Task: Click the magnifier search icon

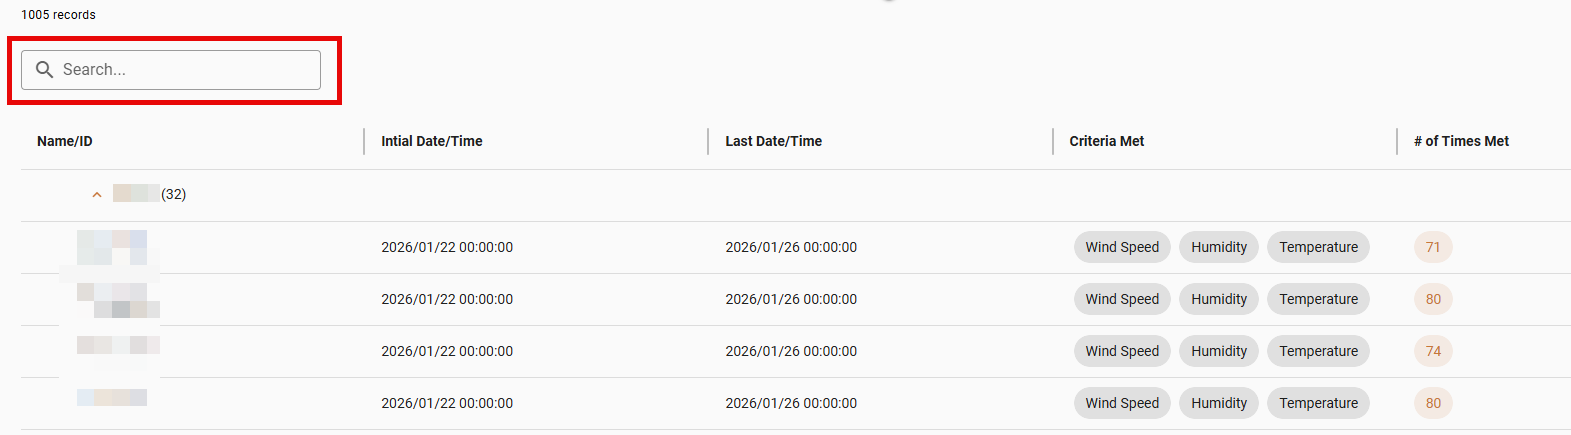Action: [x=44, y=69]
